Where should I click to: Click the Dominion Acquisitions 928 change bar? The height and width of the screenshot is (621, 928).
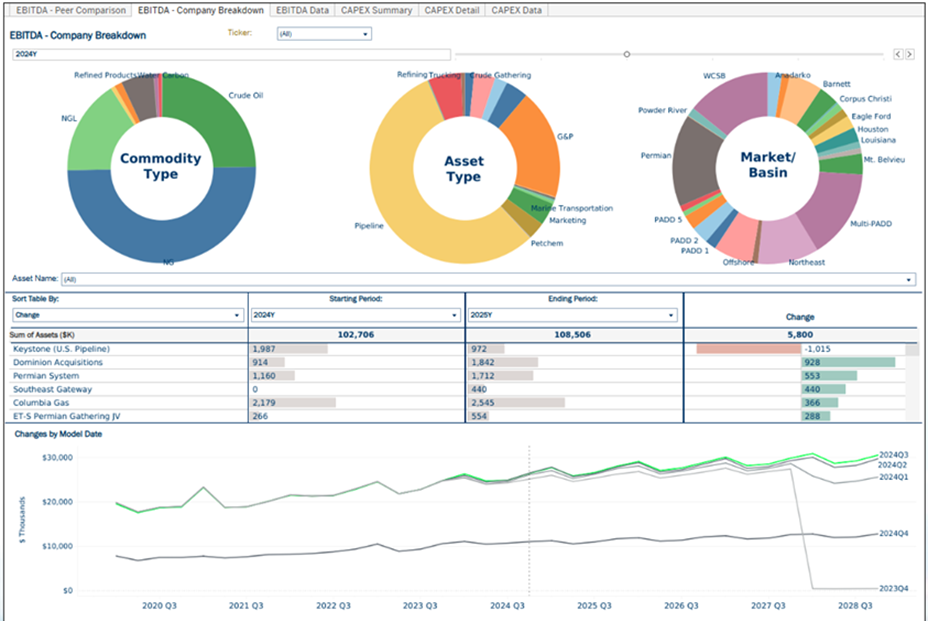tap(848, 362)
